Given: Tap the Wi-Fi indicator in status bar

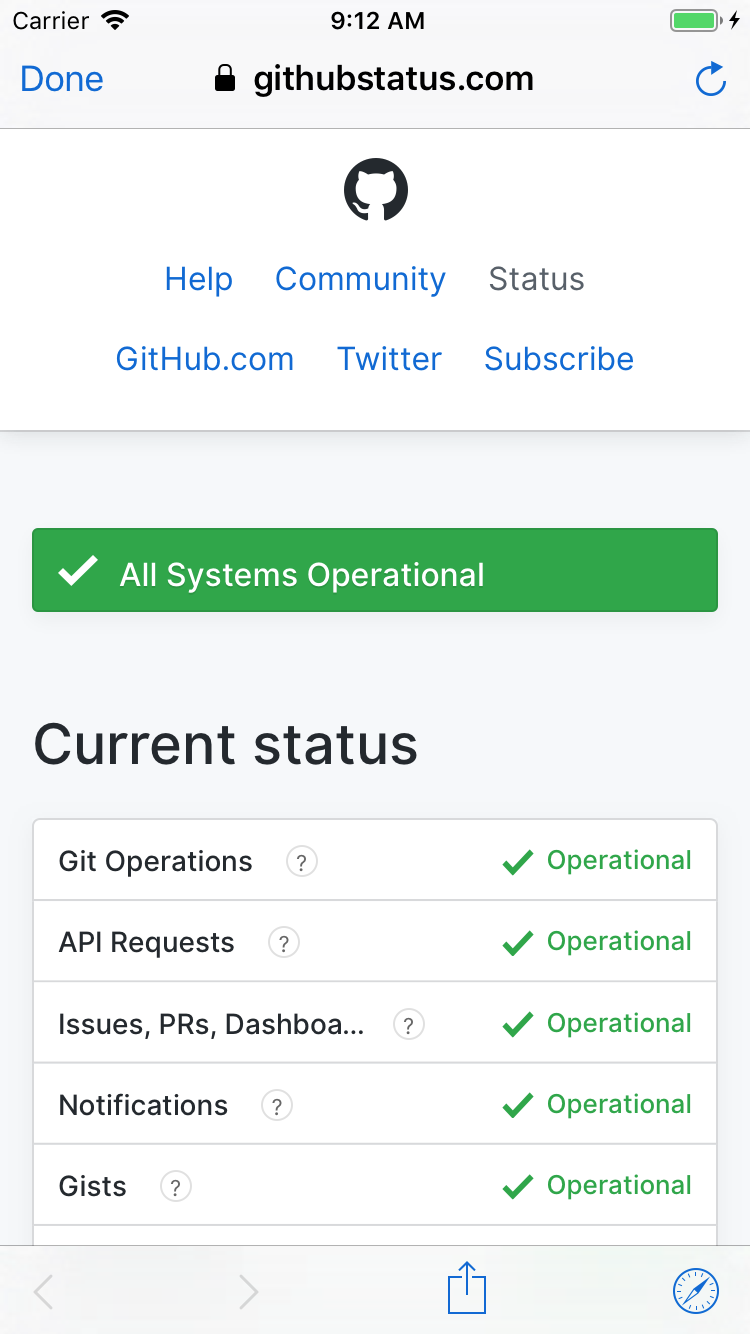Looking at the screenshot, I should [117, 21].
